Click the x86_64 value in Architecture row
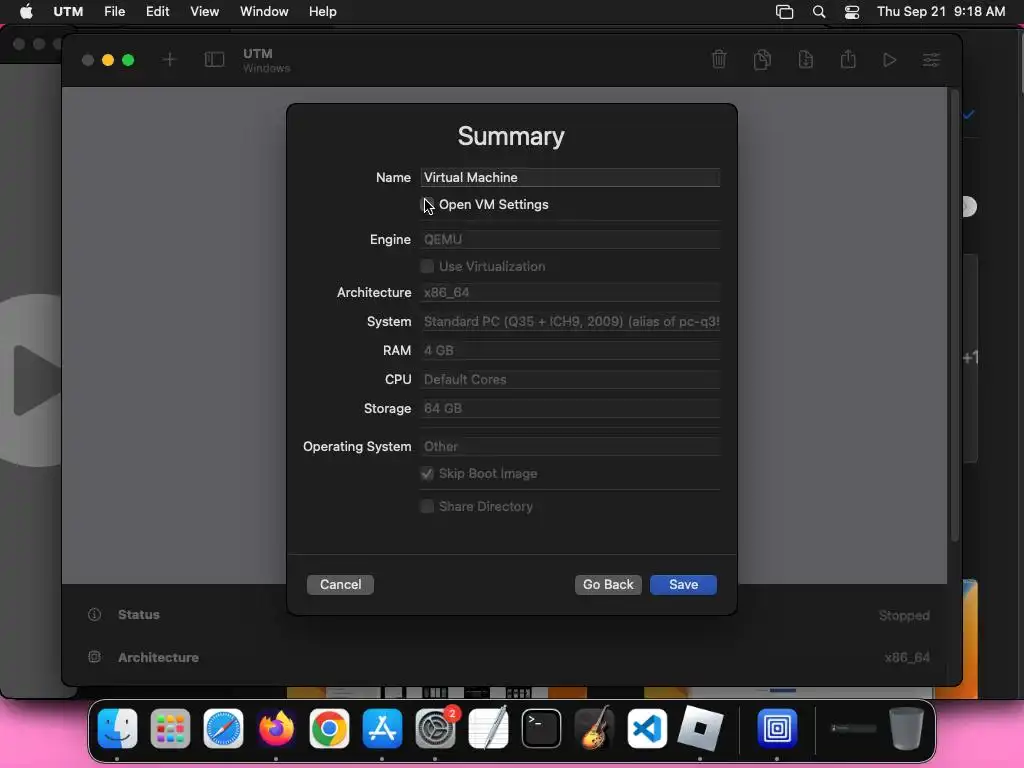 click(907, 658)
